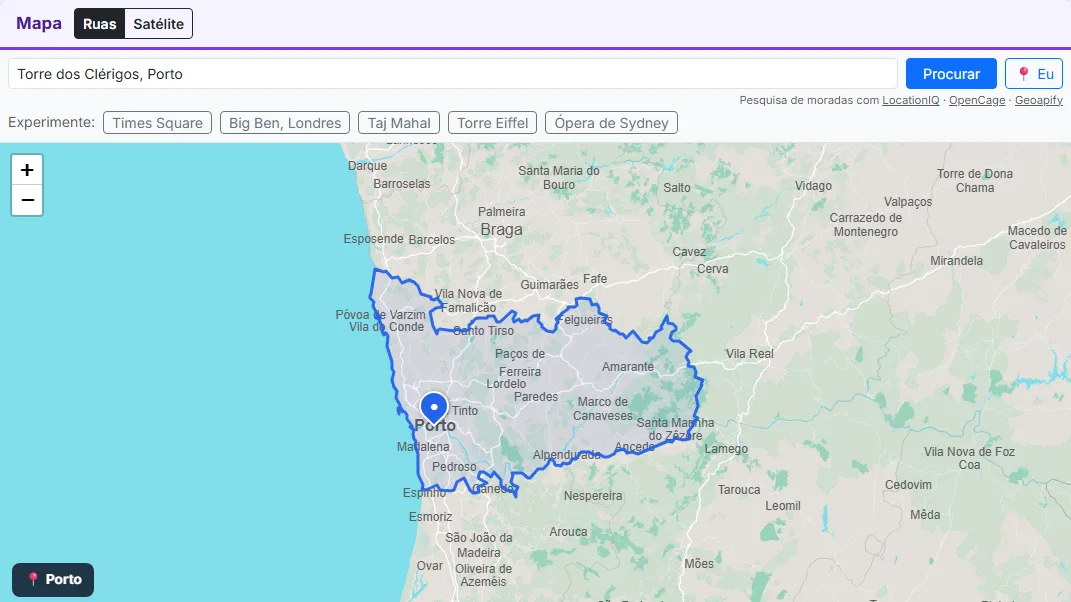Click the Vidago label on map

(x=813, y=186)
